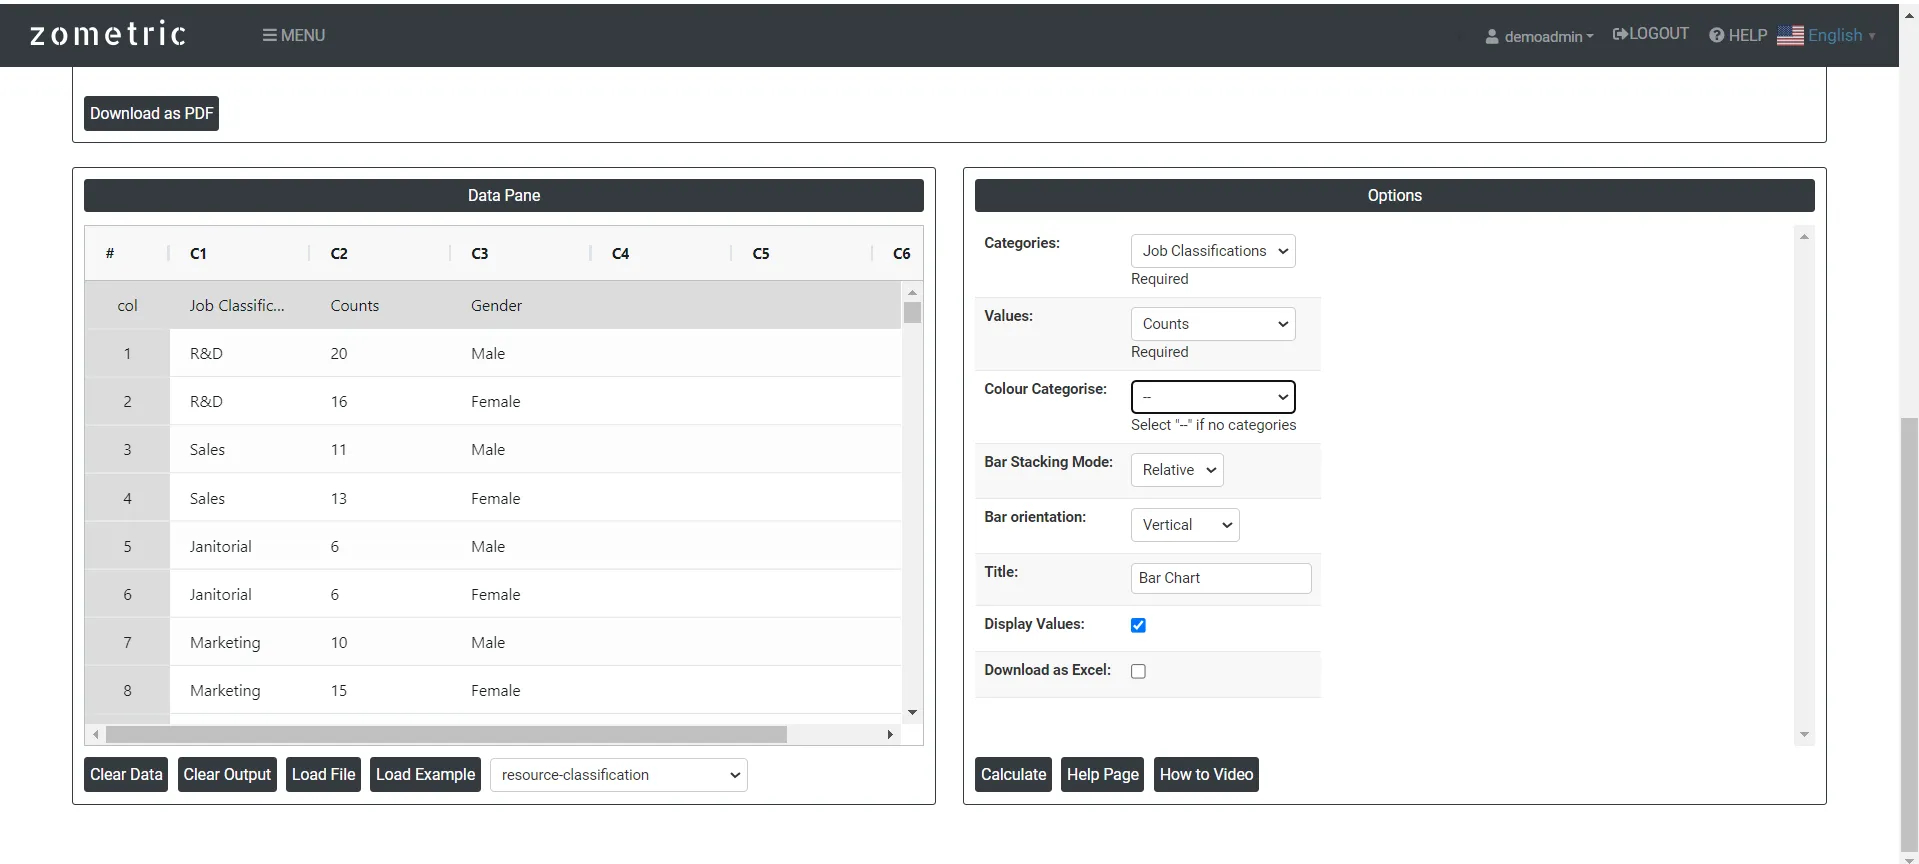Click the 'Gender' column name cell
Screen dimensions: 1919x864
(x=521, y=305)
